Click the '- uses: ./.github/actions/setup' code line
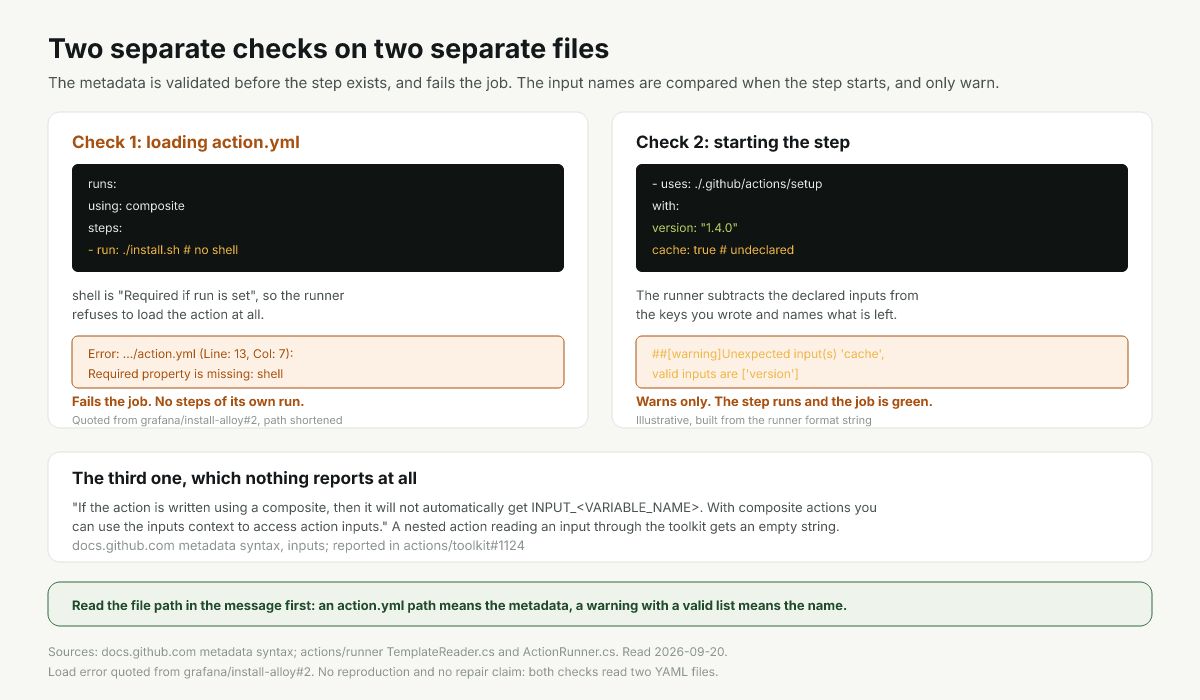Image resolution: width=1200 pixels, height=700 pixels. (737, 184)
